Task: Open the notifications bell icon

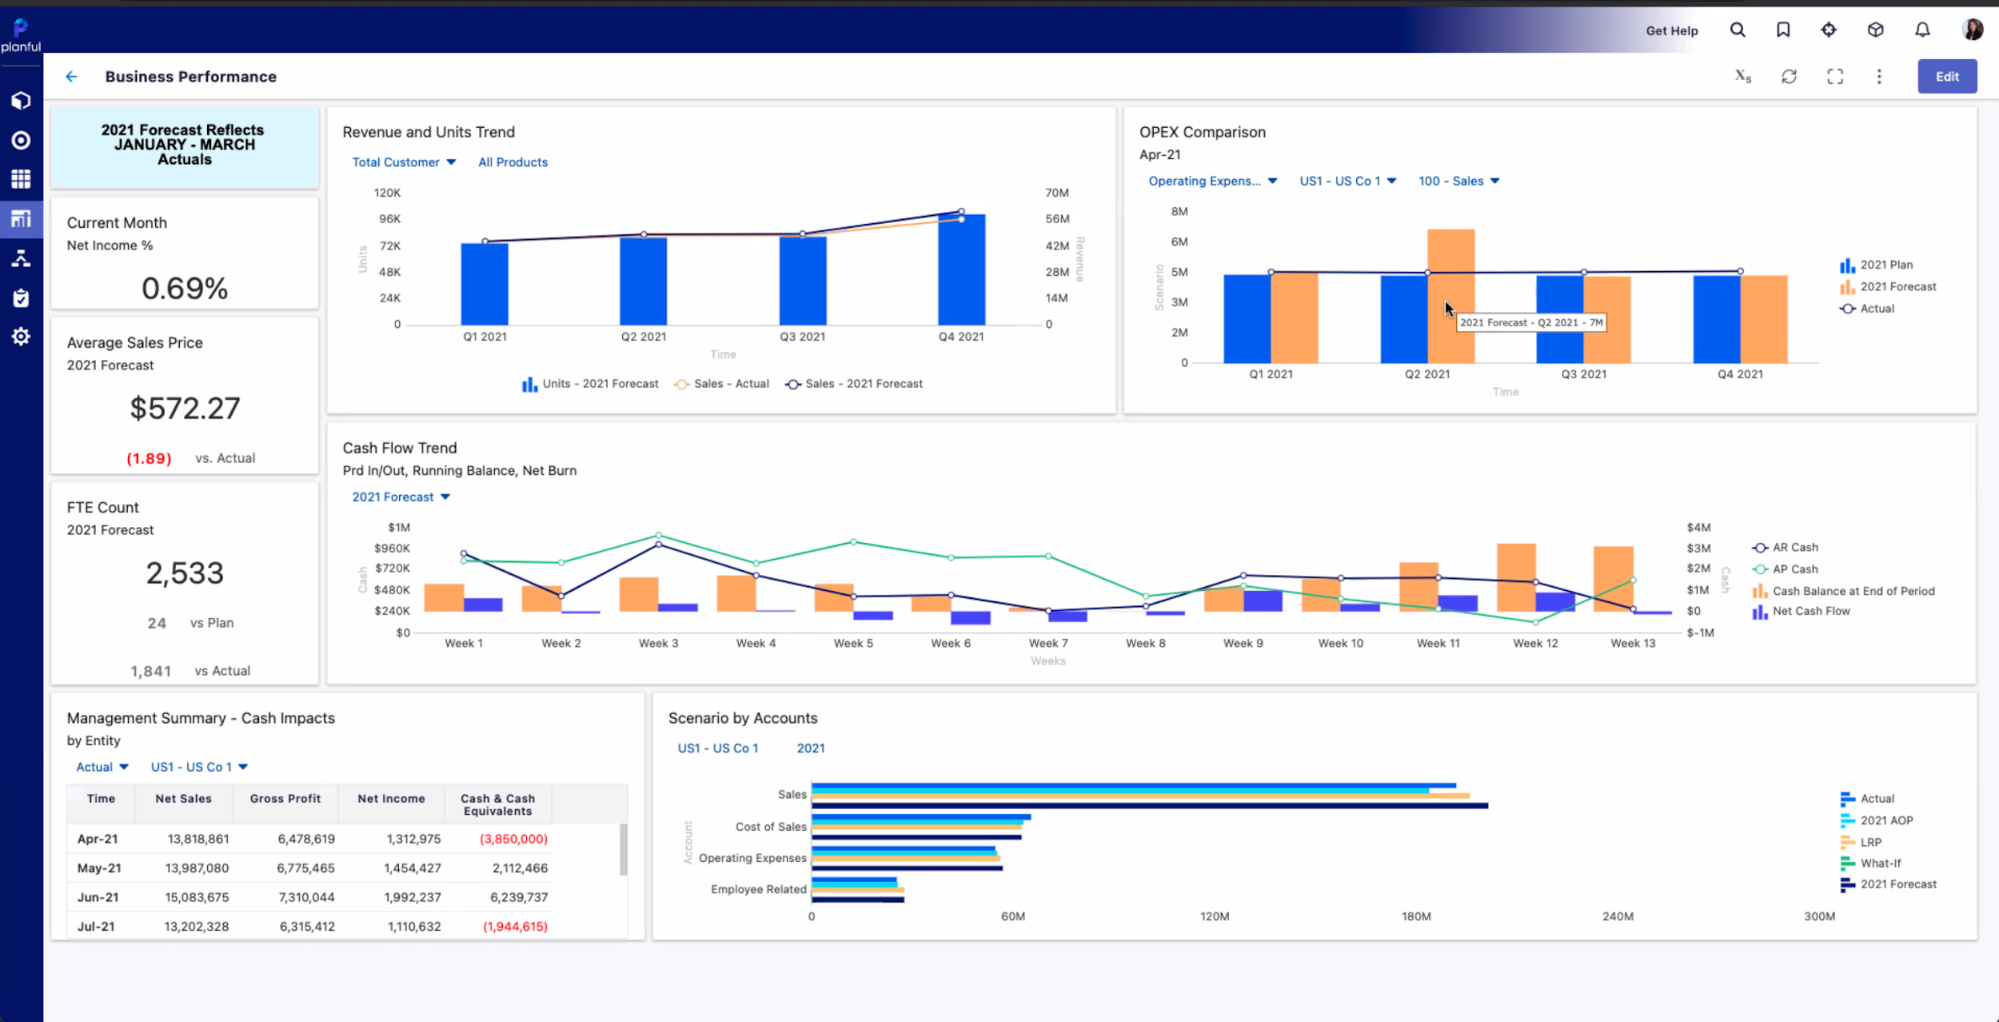Action: 1922,30
